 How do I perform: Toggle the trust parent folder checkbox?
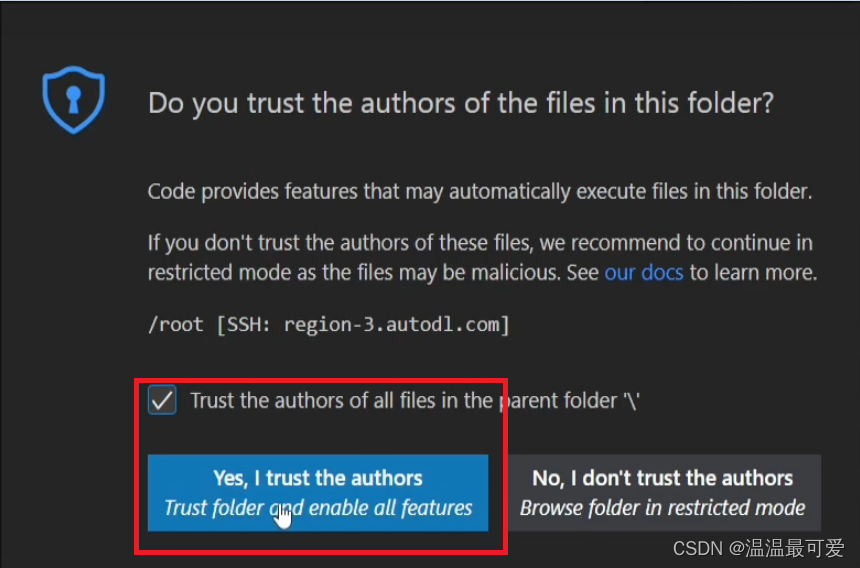162,401
